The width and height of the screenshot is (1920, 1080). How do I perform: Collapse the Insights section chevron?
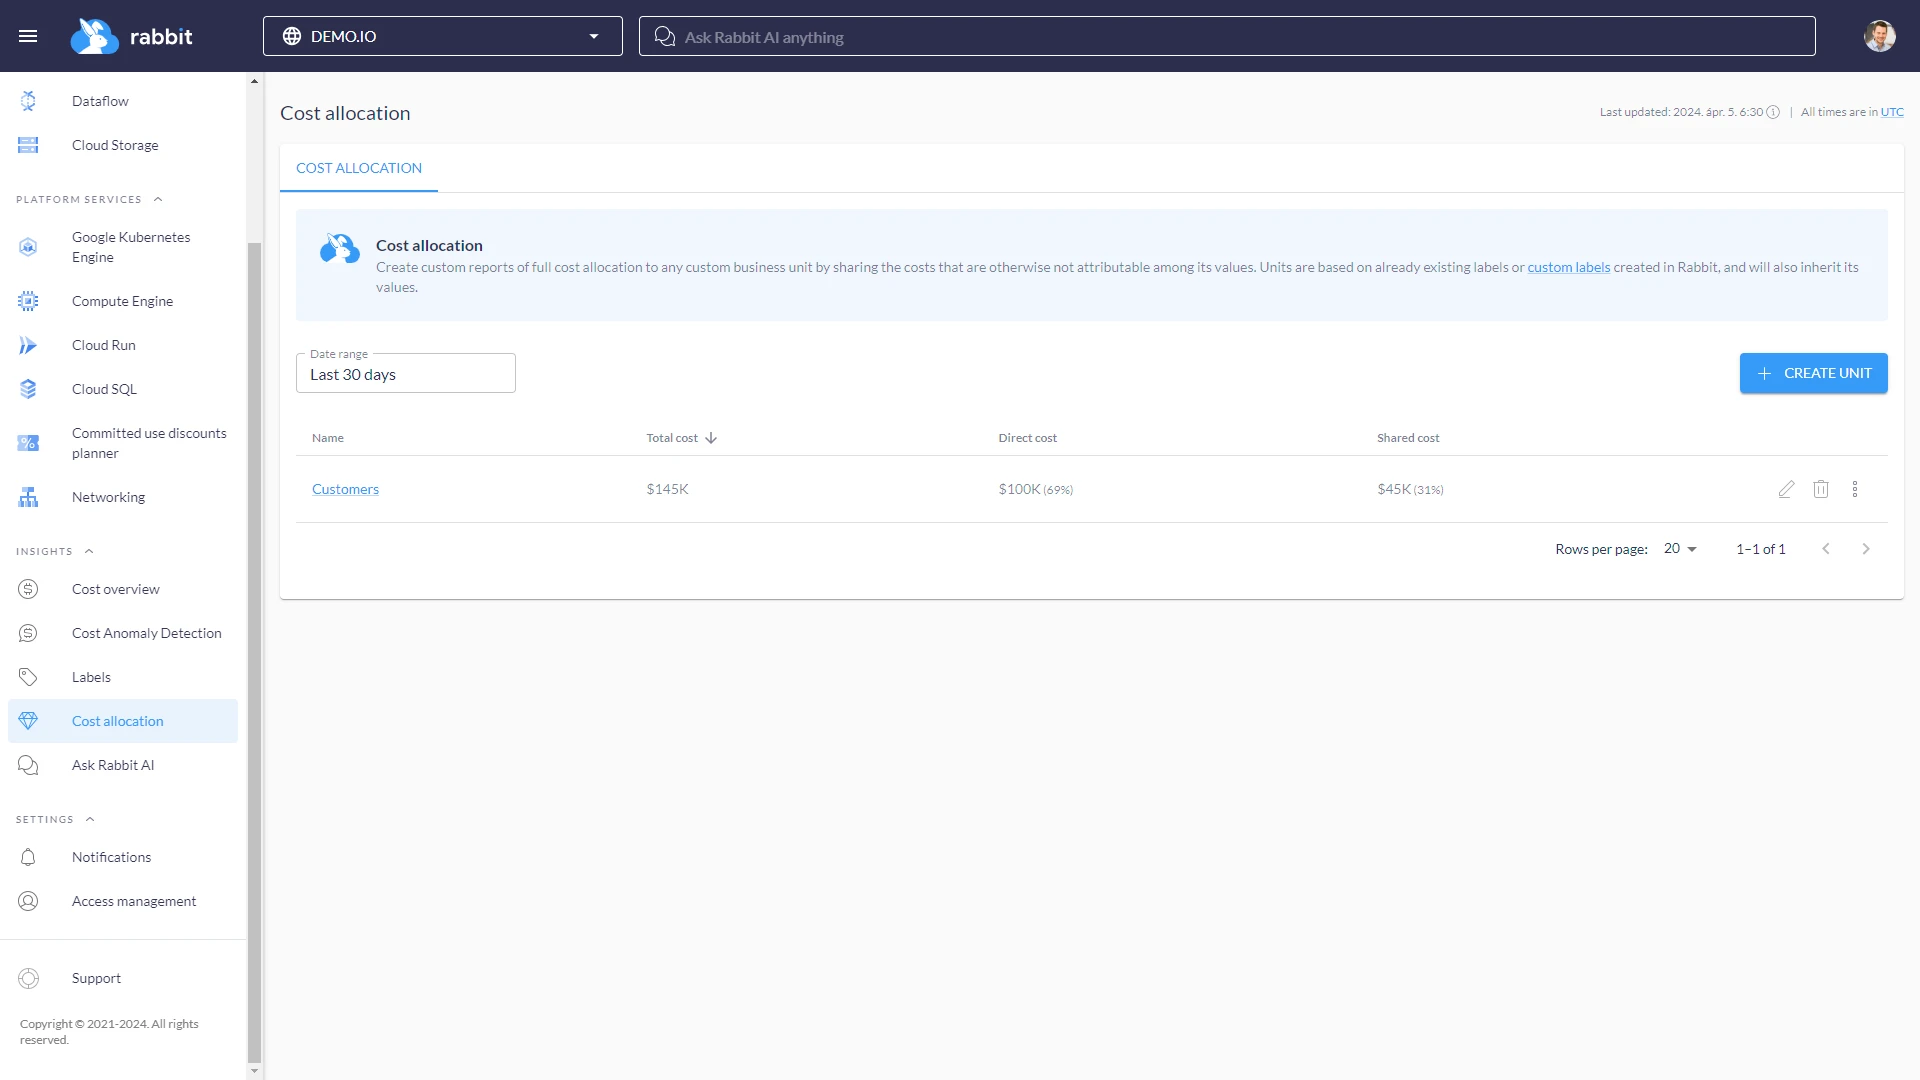click(89, 551)
